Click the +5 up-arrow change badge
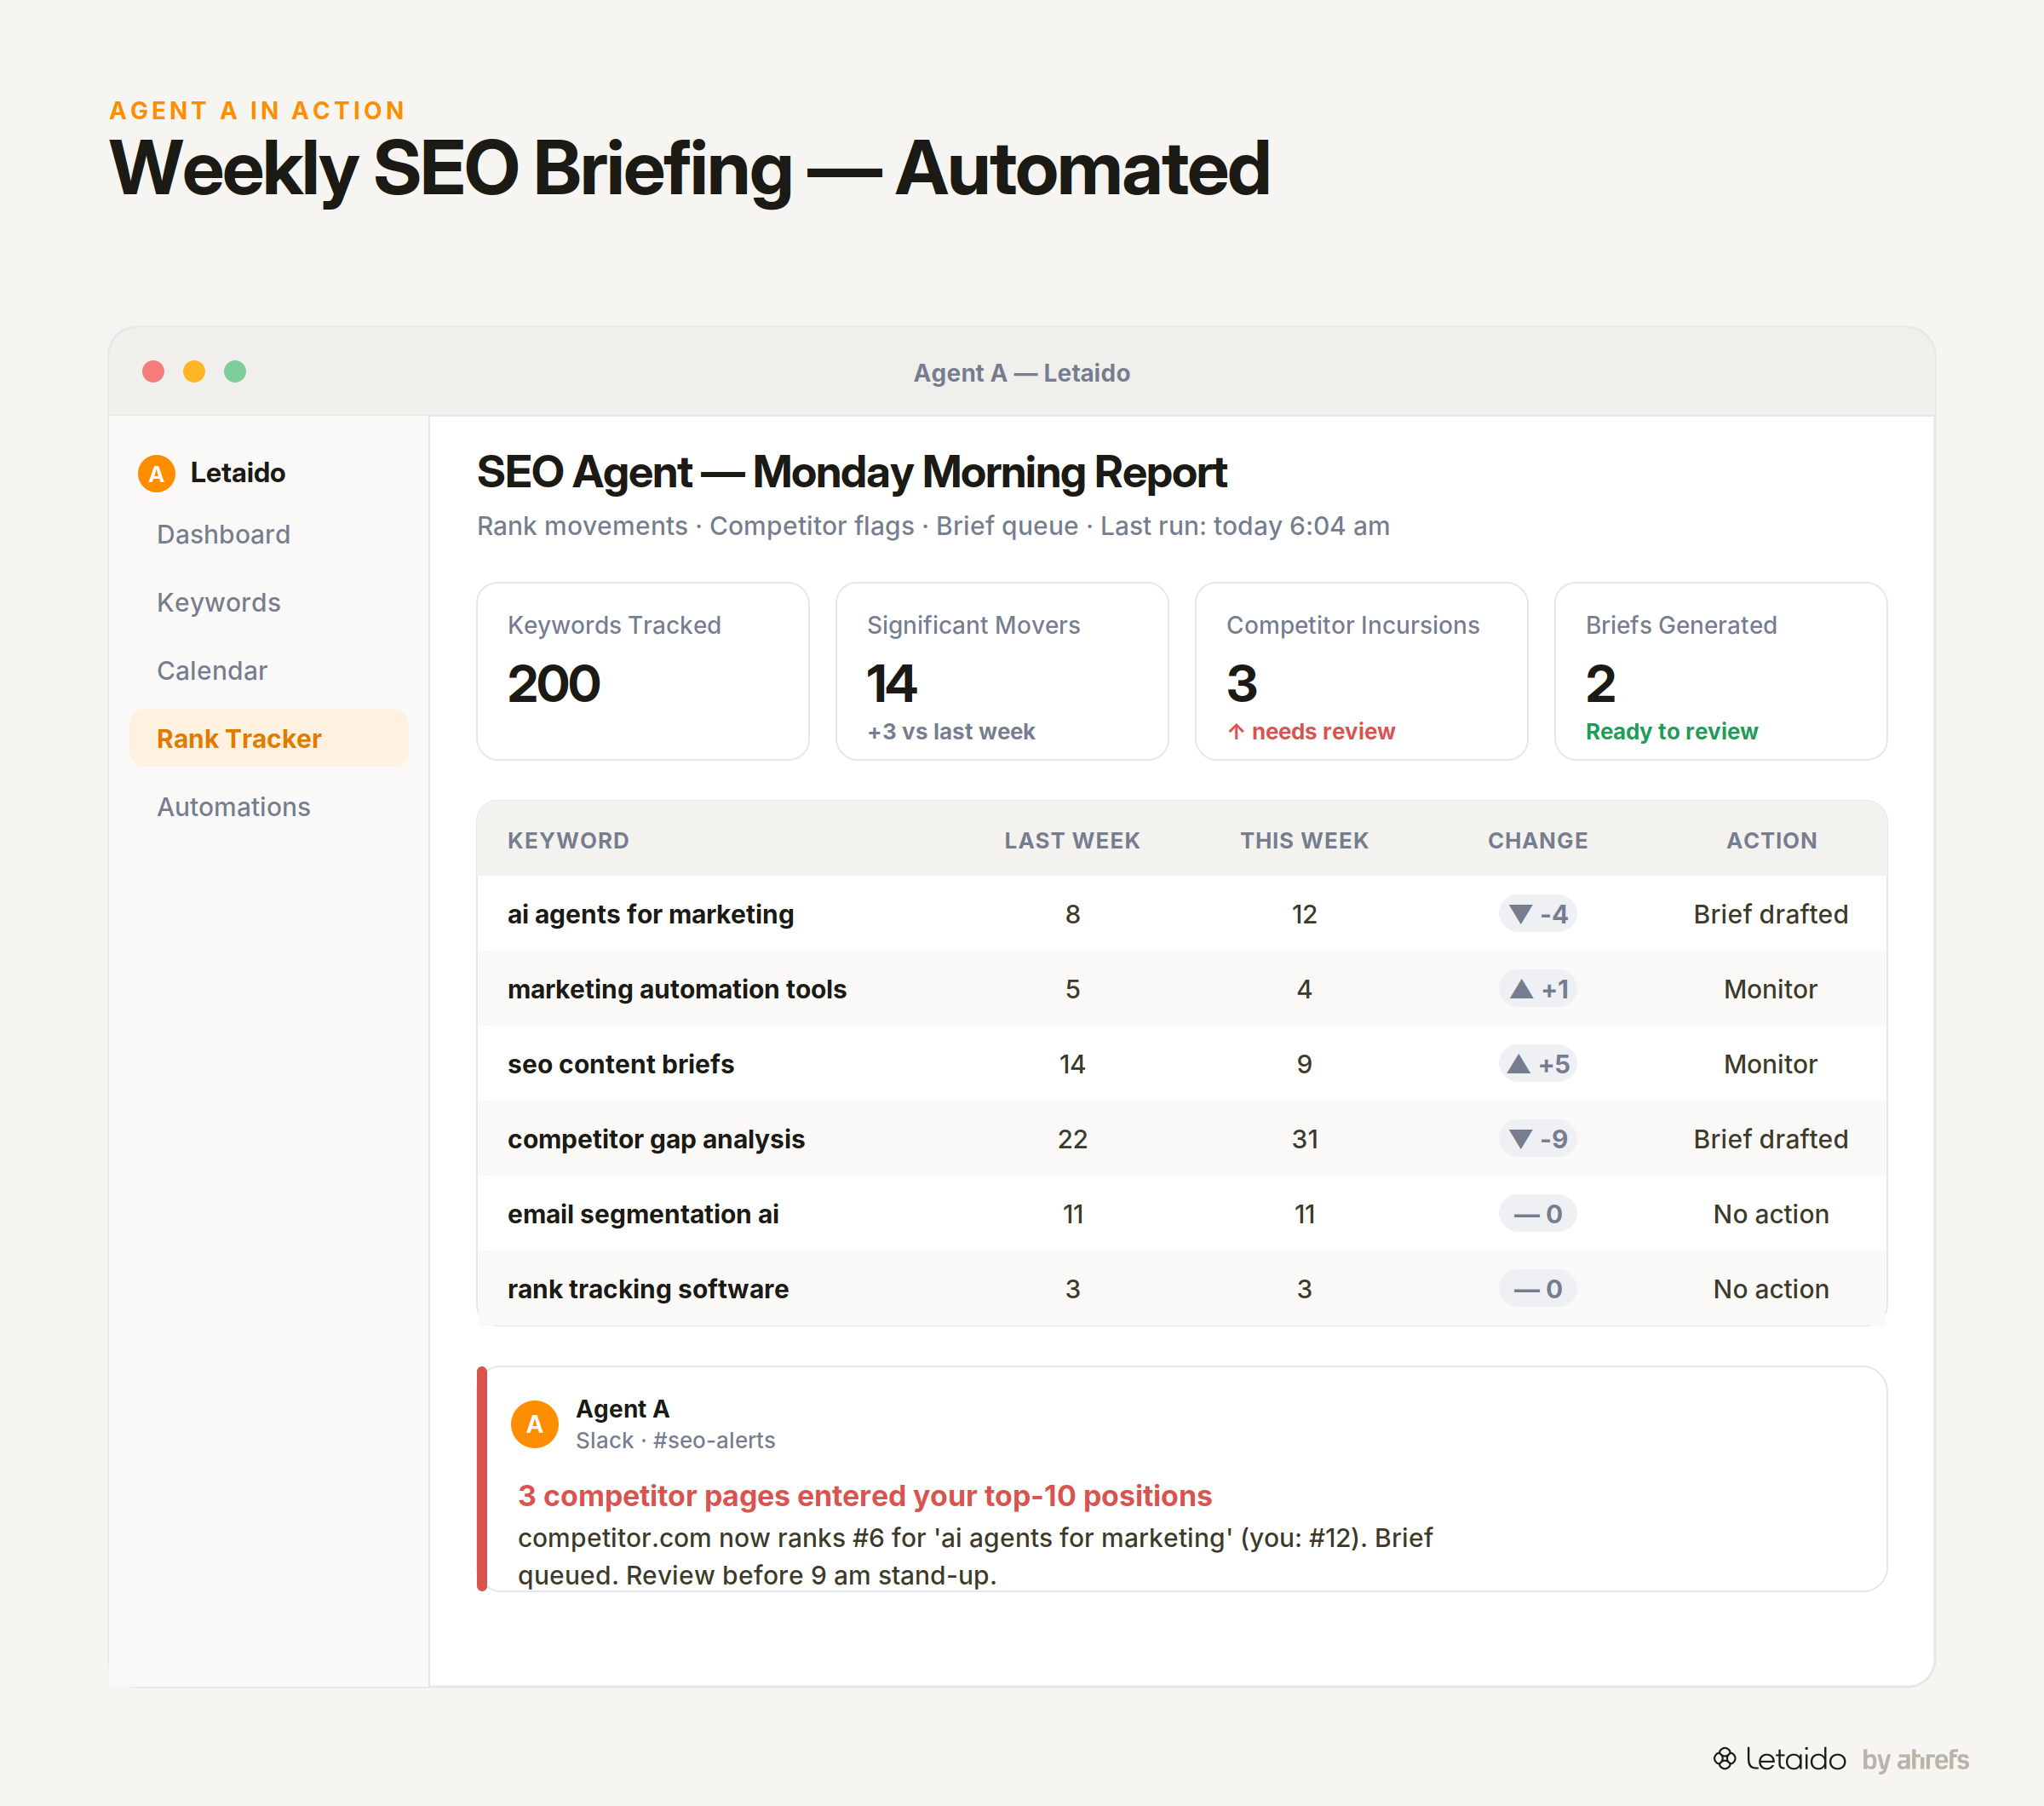 pos(1537,1064)
